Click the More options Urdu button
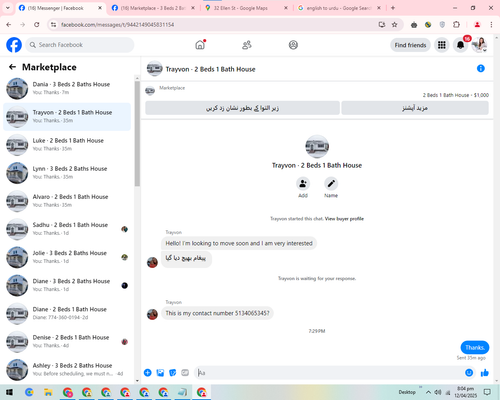Viewport: 500px width, 400px height. pos(415,108)
